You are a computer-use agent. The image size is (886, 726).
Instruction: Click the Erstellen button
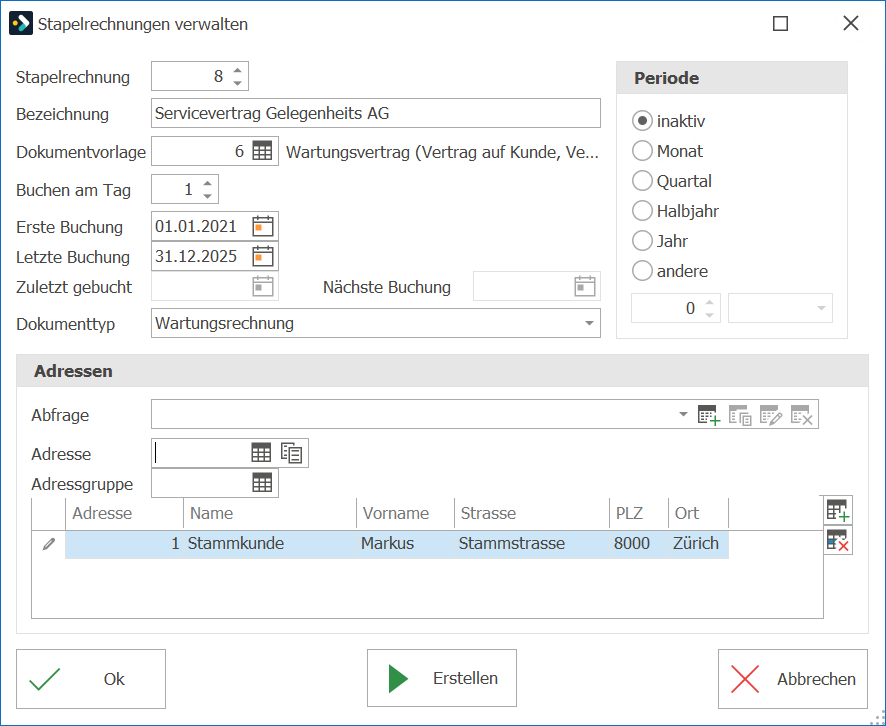pos(442,678)
